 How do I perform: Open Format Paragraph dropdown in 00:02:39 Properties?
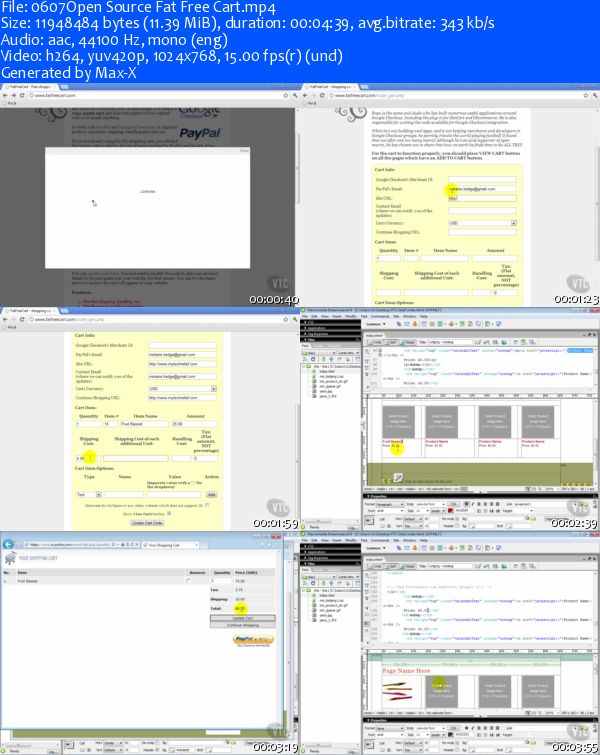click(x=390, y=505)
